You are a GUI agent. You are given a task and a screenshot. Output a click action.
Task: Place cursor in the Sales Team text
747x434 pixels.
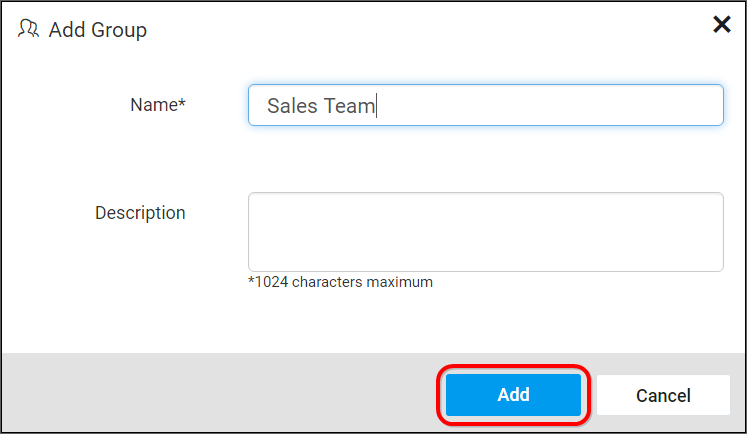click(321, 106)
